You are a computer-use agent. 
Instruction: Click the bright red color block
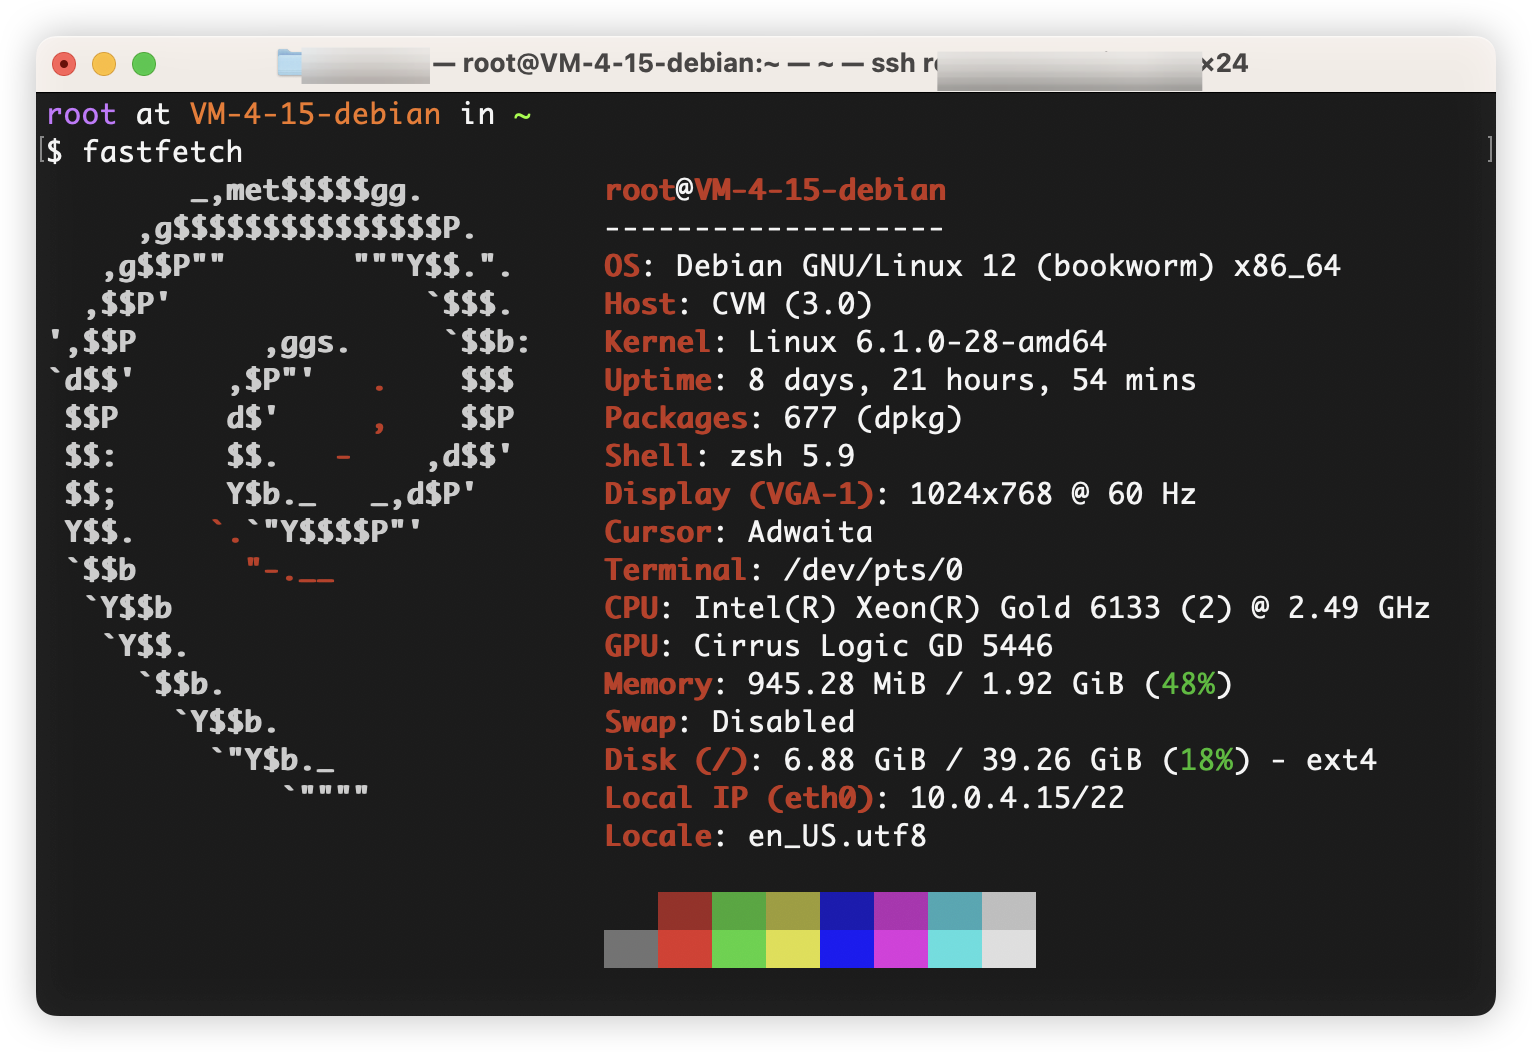pyautogui.click(x=684, y=949)
